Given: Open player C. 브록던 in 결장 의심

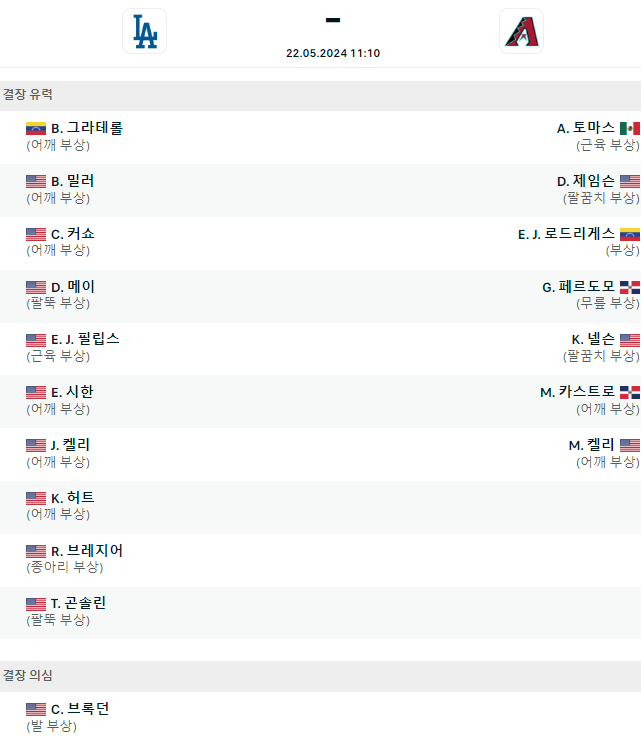Looking at the screenshot, I should pyautogui.click(x=80, y=709).
